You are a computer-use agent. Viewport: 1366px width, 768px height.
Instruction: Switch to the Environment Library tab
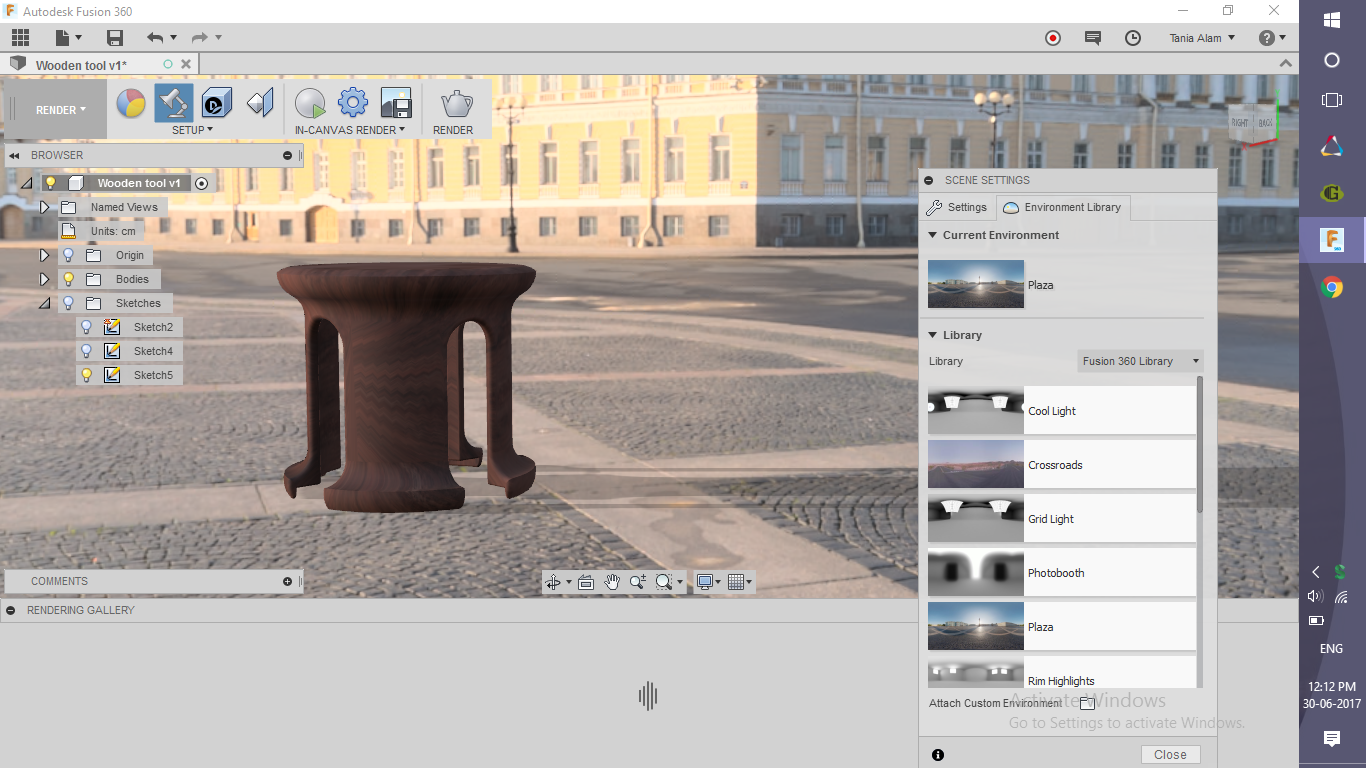coord(1063,207)
